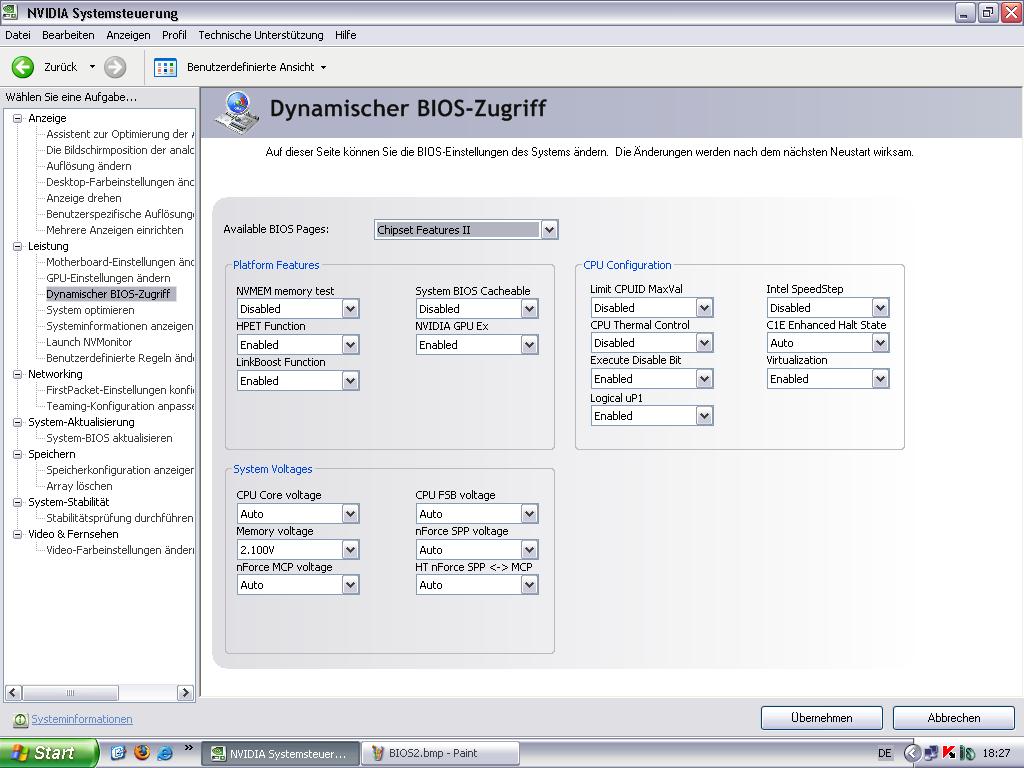Image resolution: width=1024 pixels, height=768 pixels.
Task: Open the Profil menu
Action: coord(174,35)
